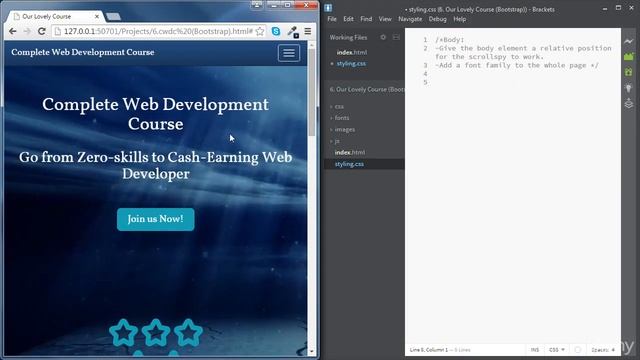This screenshot has height=360, width=640.
Task: Open index.html in project tree
Action: click(x=350, y=152)
